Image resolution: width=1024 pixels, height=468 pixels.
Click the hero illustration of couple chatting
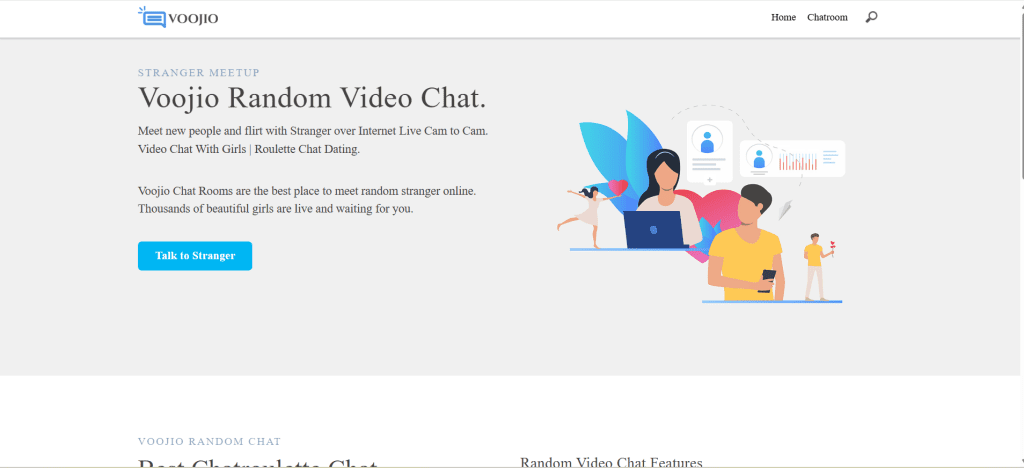701,206
